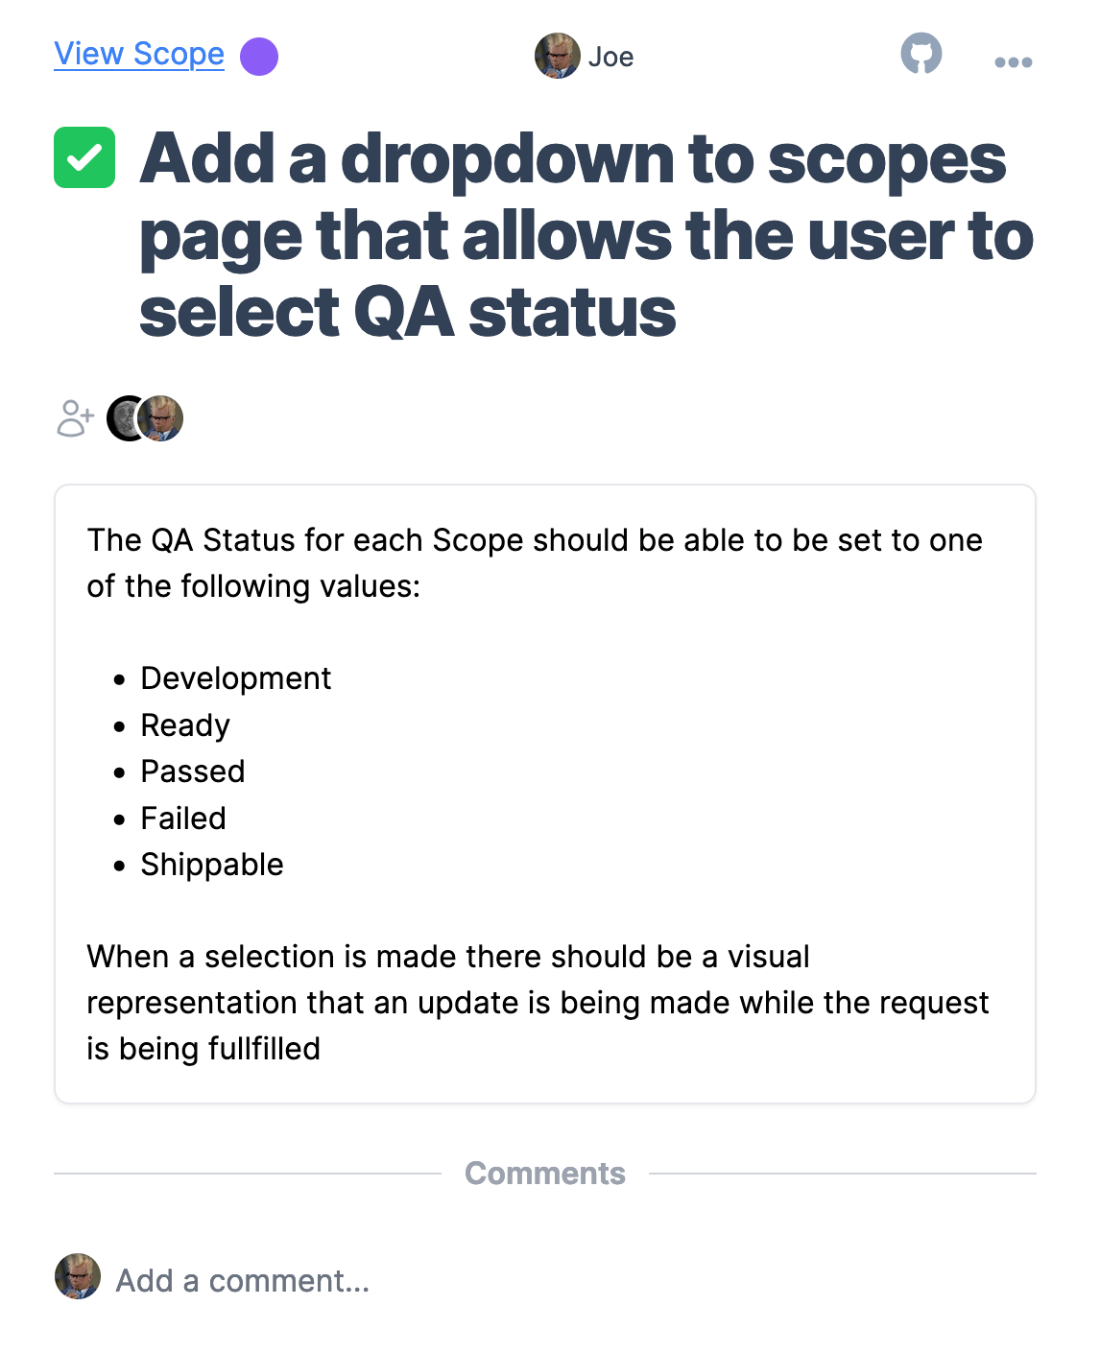Click the user avatar beside comment box
Screen dimensions: 1100x1353
[x=78, y=1277]
